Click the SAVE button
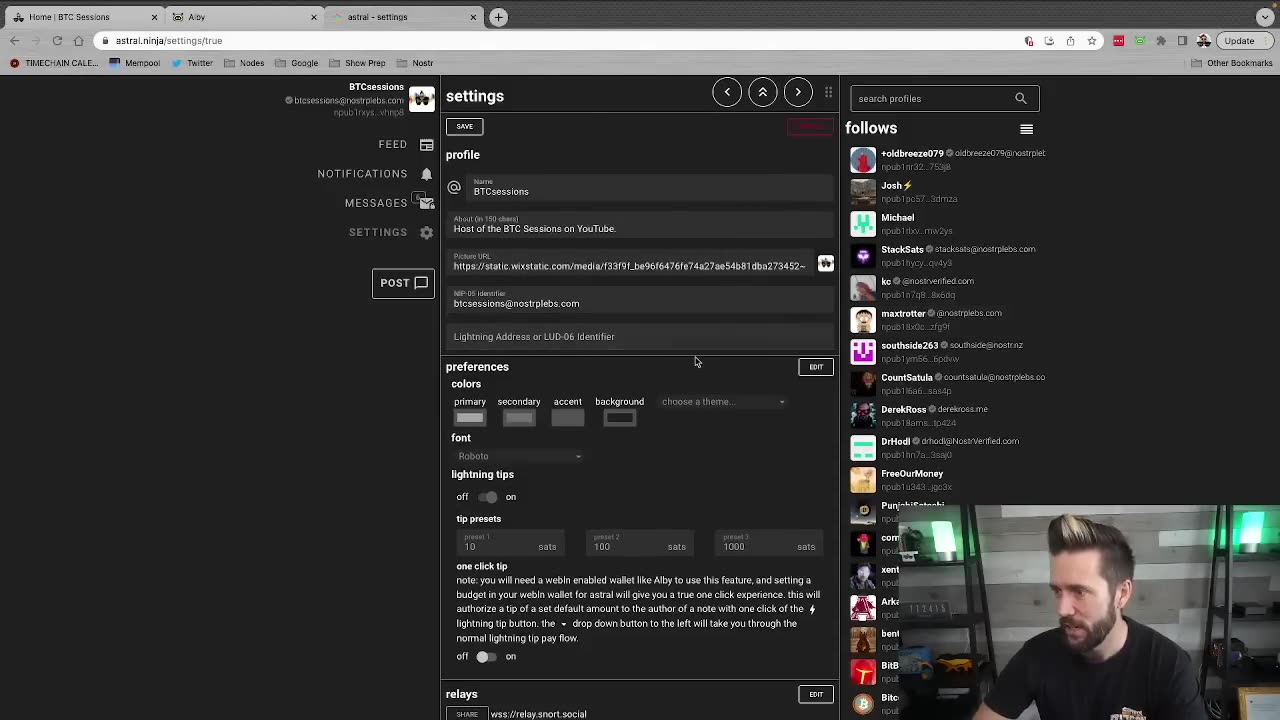The height and width of the screenshot is (720, 1280). [465, 126]
